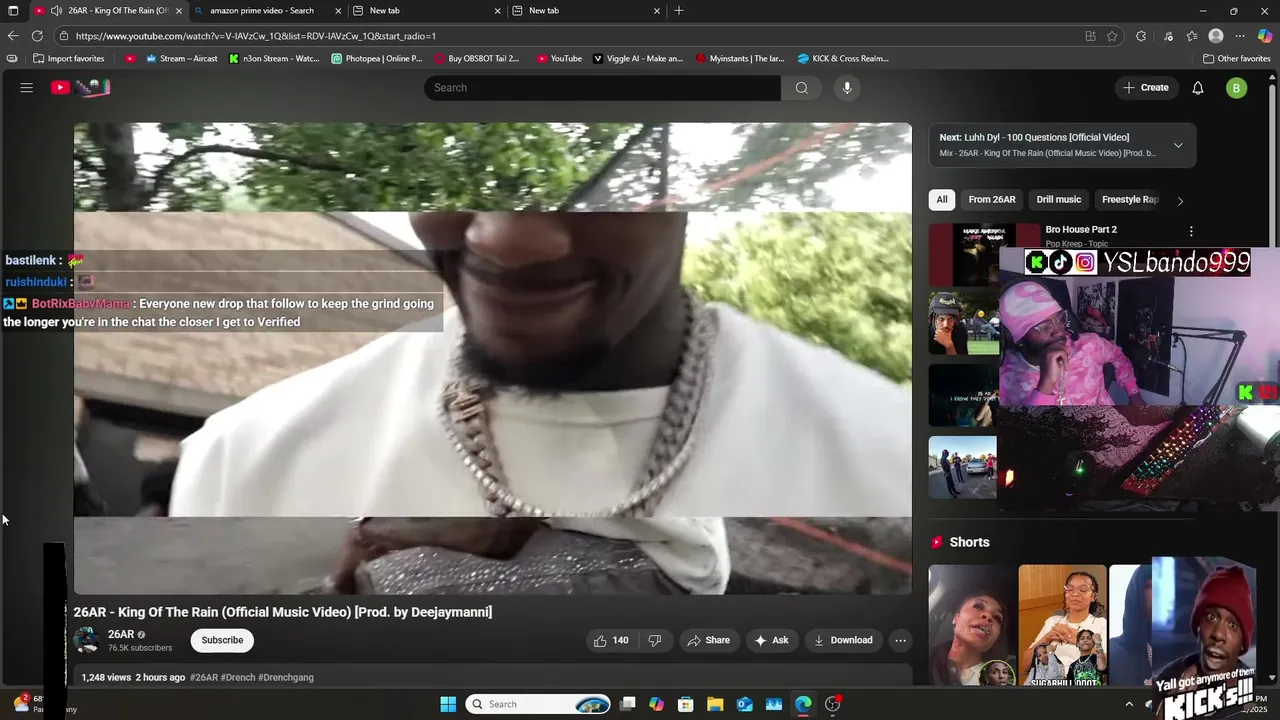This screenshot has width=1280, height=720.
Task: Open KICK & Cross Realm bookmark
Action: click(842, 59)
